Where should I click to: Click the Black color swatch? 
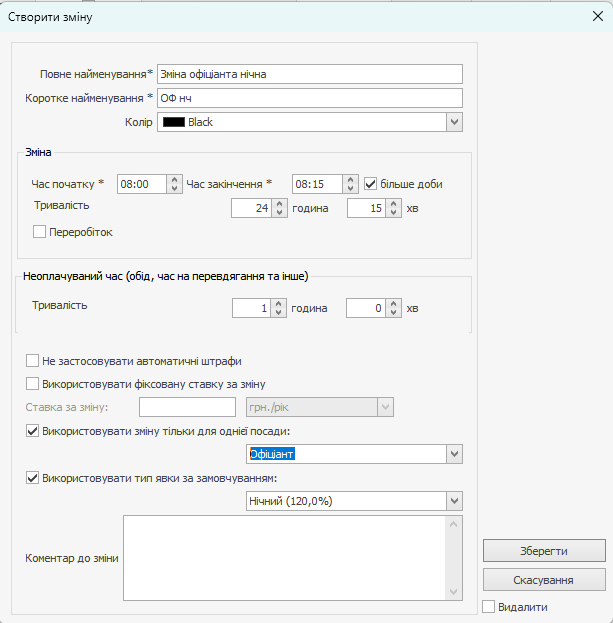(x=173, y=122)
